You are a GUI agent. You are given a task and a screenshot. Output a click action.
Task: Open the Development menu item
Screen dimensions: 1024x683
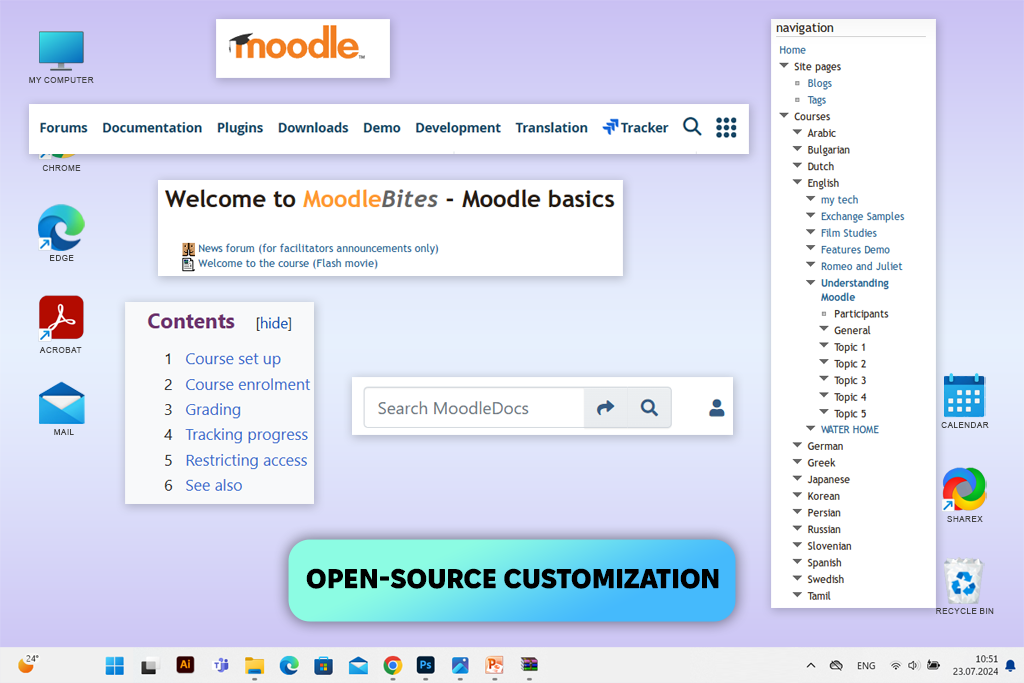[x=458, y=128]
